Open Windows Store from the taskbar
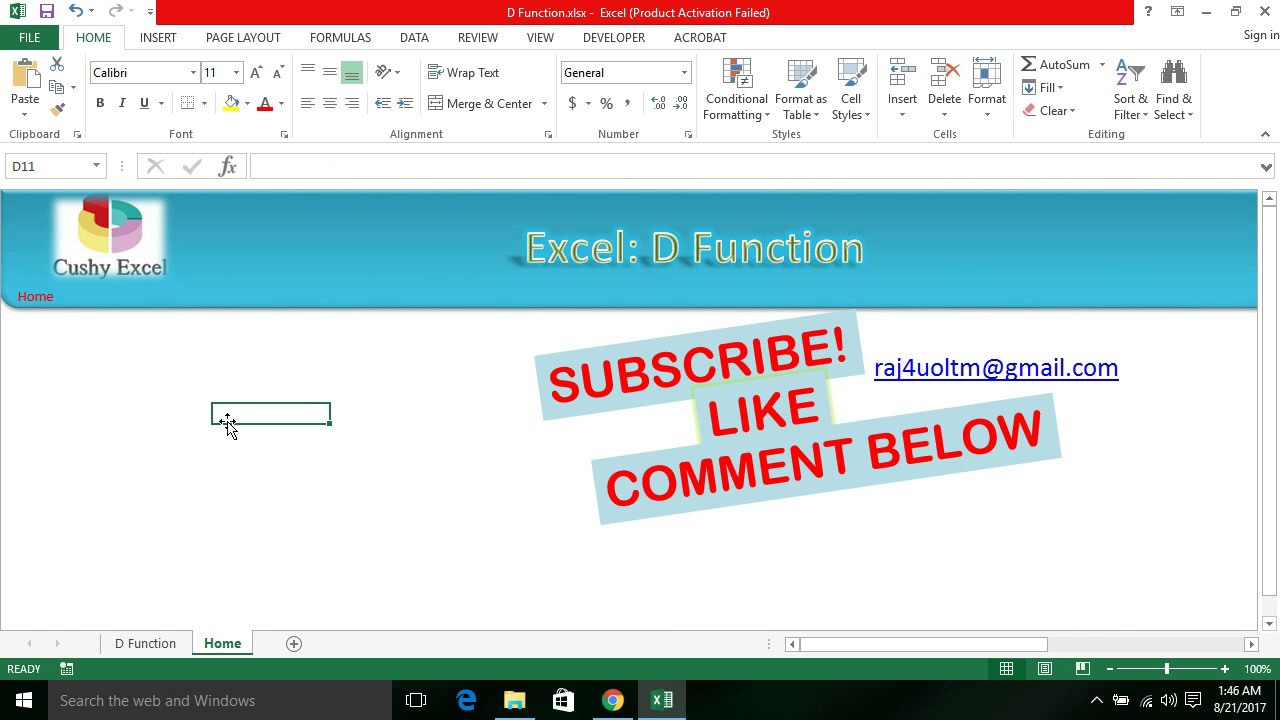The width and height of the screenshot is (1280, 720). pos(563,700)
